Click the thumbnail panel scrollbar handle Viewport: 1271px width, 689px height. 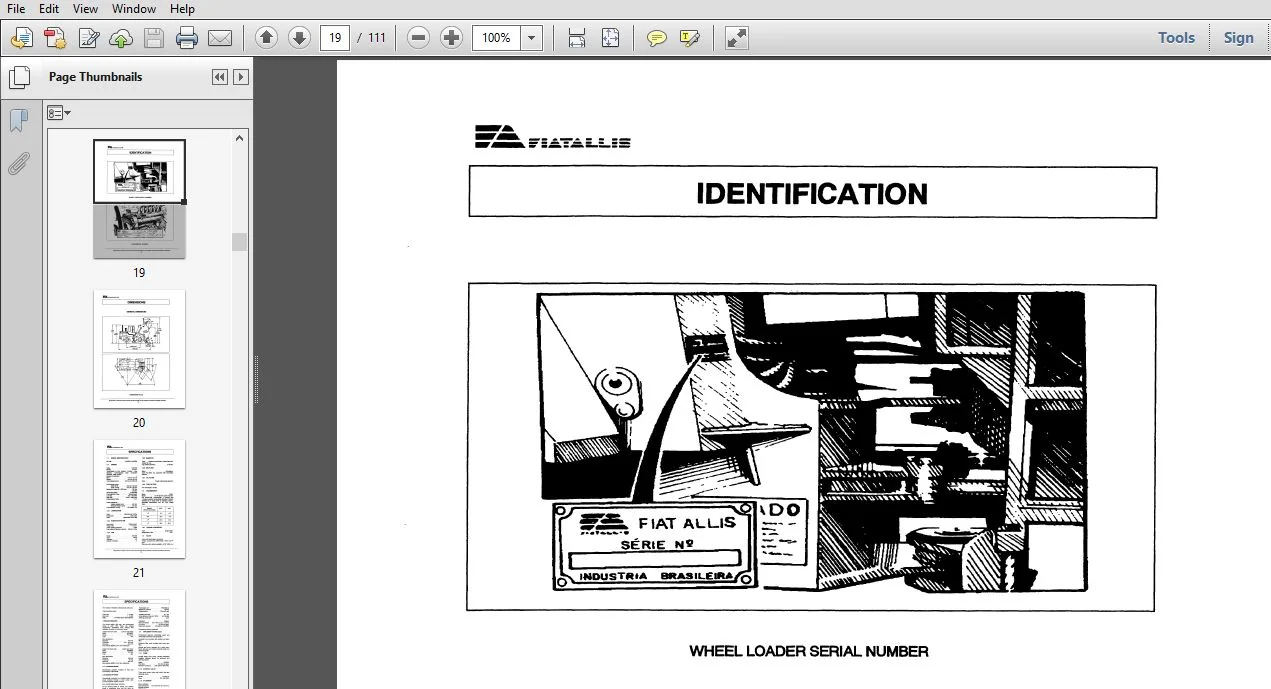239,241
